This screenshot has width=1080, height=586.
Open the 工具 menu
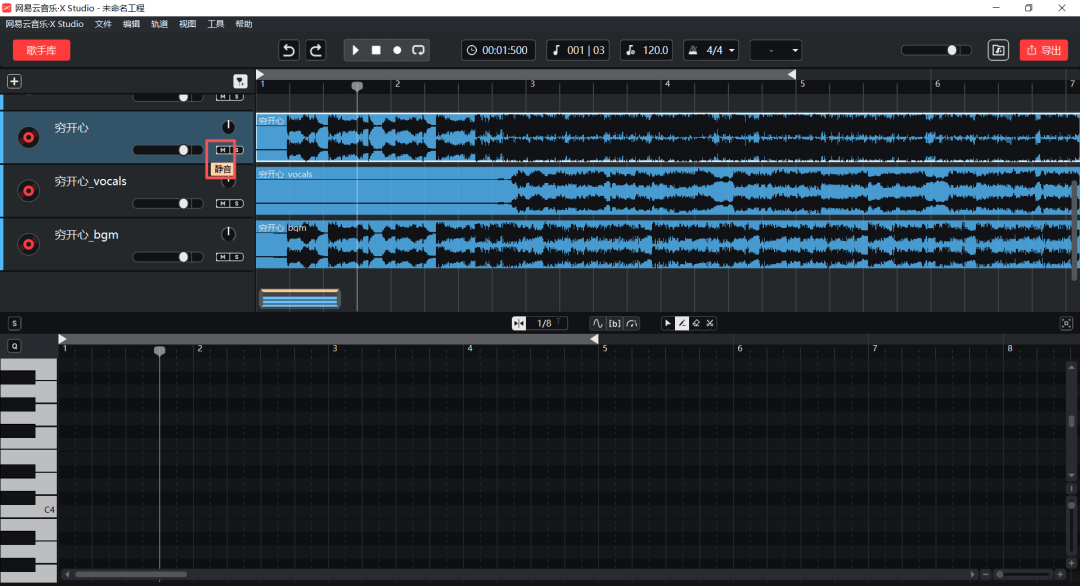coord(215,23)
